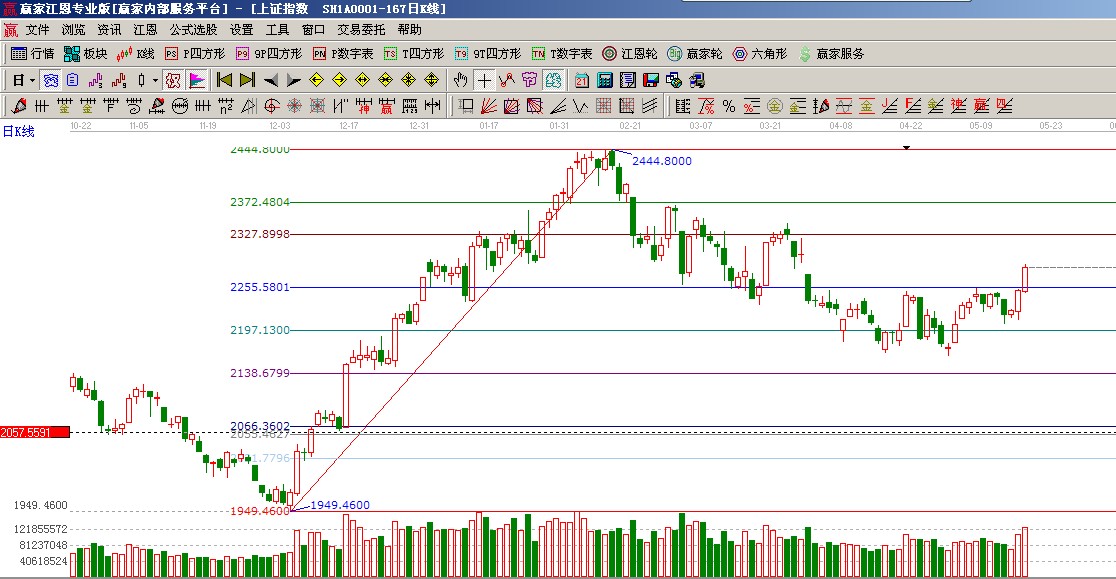The width and height of the screenshot is (1116, 579).
Task: Toggle the crosshair cursor button
Action: (483, 80)
